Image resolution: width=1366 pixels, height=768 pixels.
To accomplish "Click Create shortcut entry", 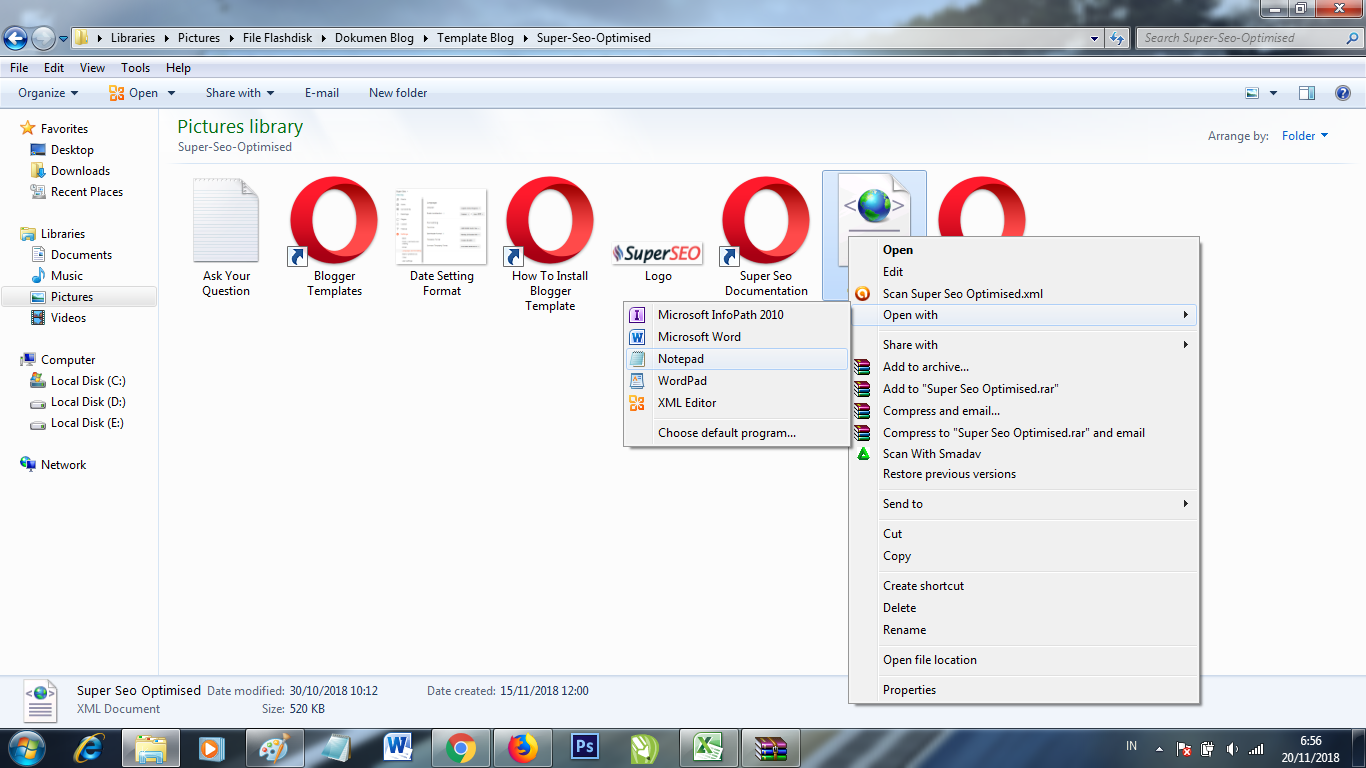I will point(1024,586).
